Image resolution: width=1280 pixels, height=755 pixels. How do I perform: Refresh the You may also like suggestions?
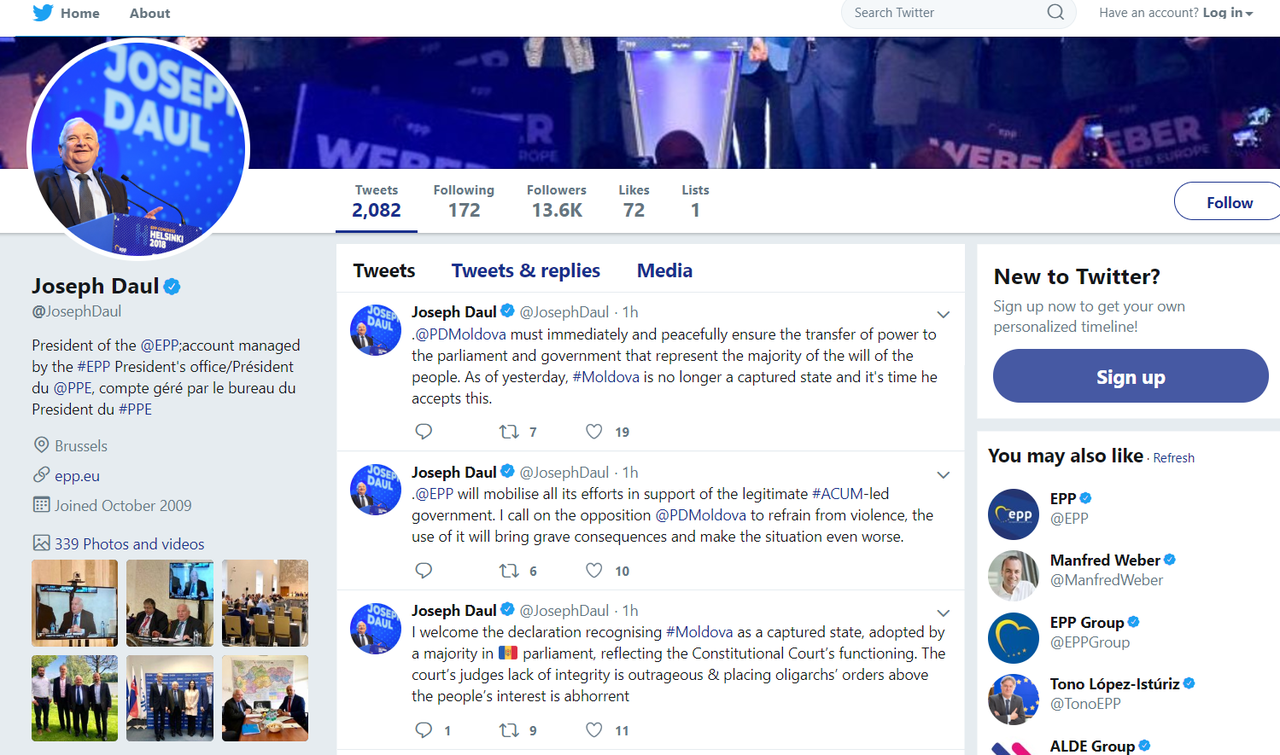click(1174, 458)
